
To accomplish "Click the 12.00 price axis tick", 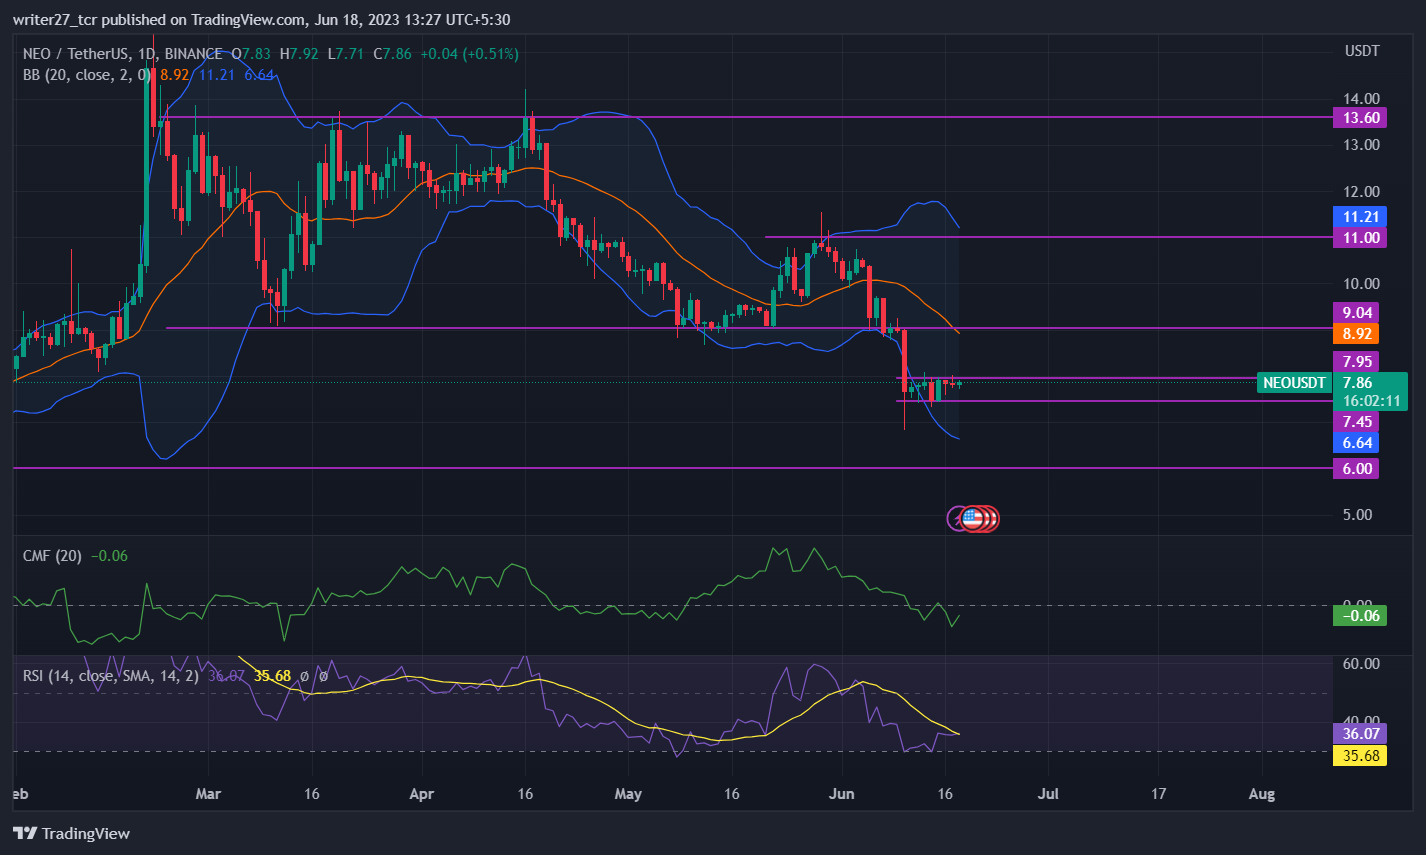I will point(1361,192).
